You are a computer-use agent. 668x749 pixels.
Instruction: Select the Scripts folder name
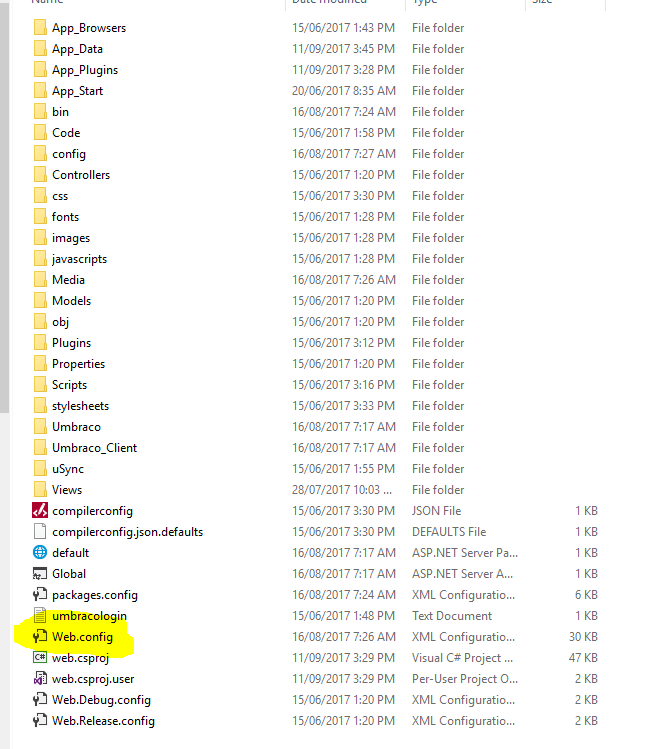(70, 385)
